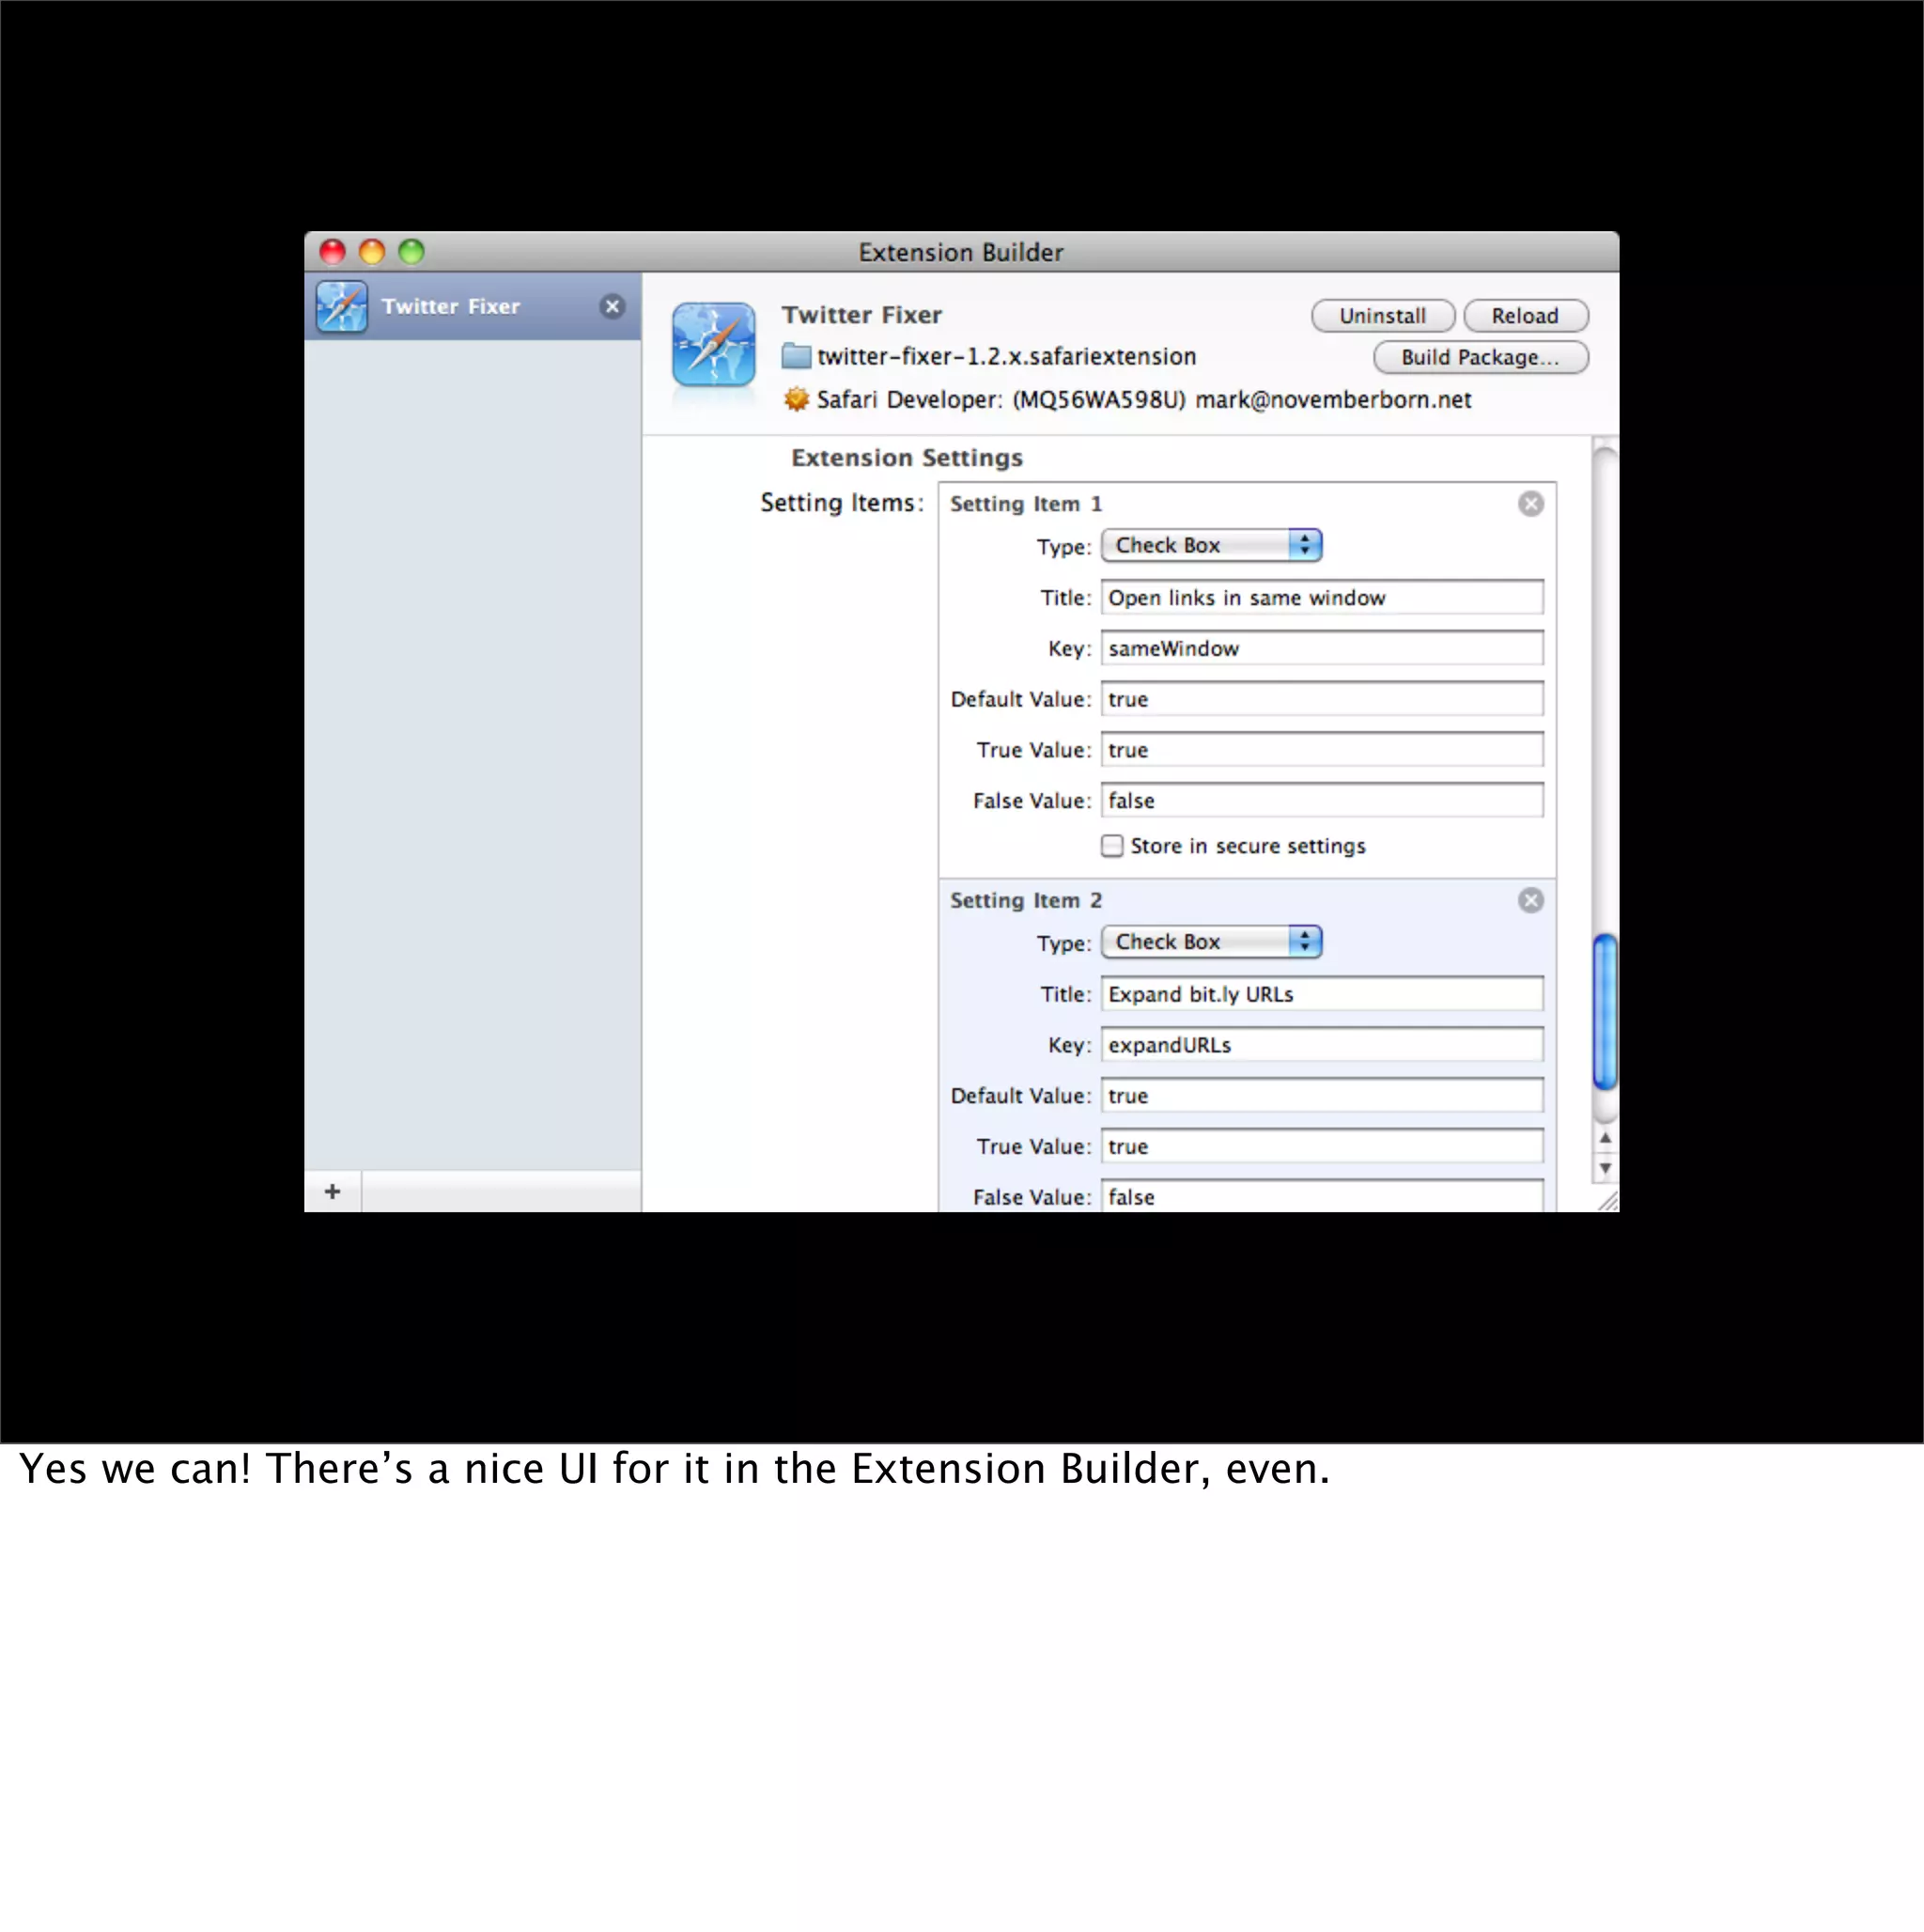Select Twitter Fixer extension in sidebar
The image size is (1924, 1932).
(472, 306)
